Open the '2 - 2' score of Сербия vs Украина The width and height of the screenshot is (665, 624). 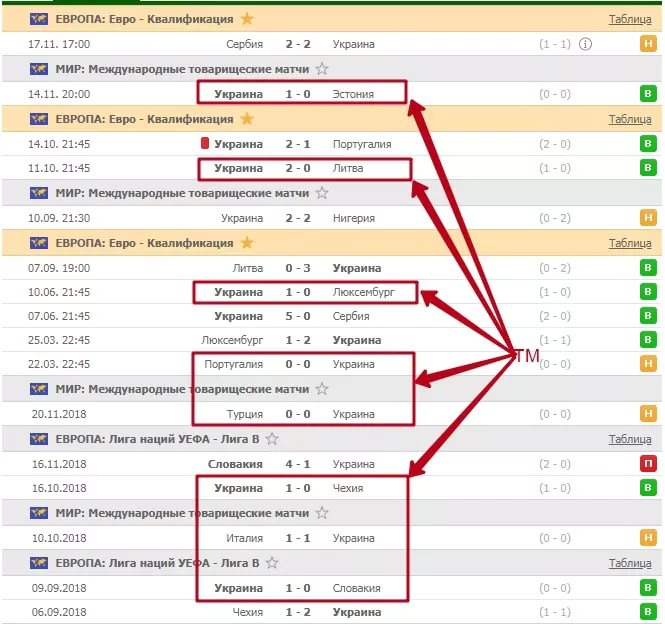pos(298,44)
